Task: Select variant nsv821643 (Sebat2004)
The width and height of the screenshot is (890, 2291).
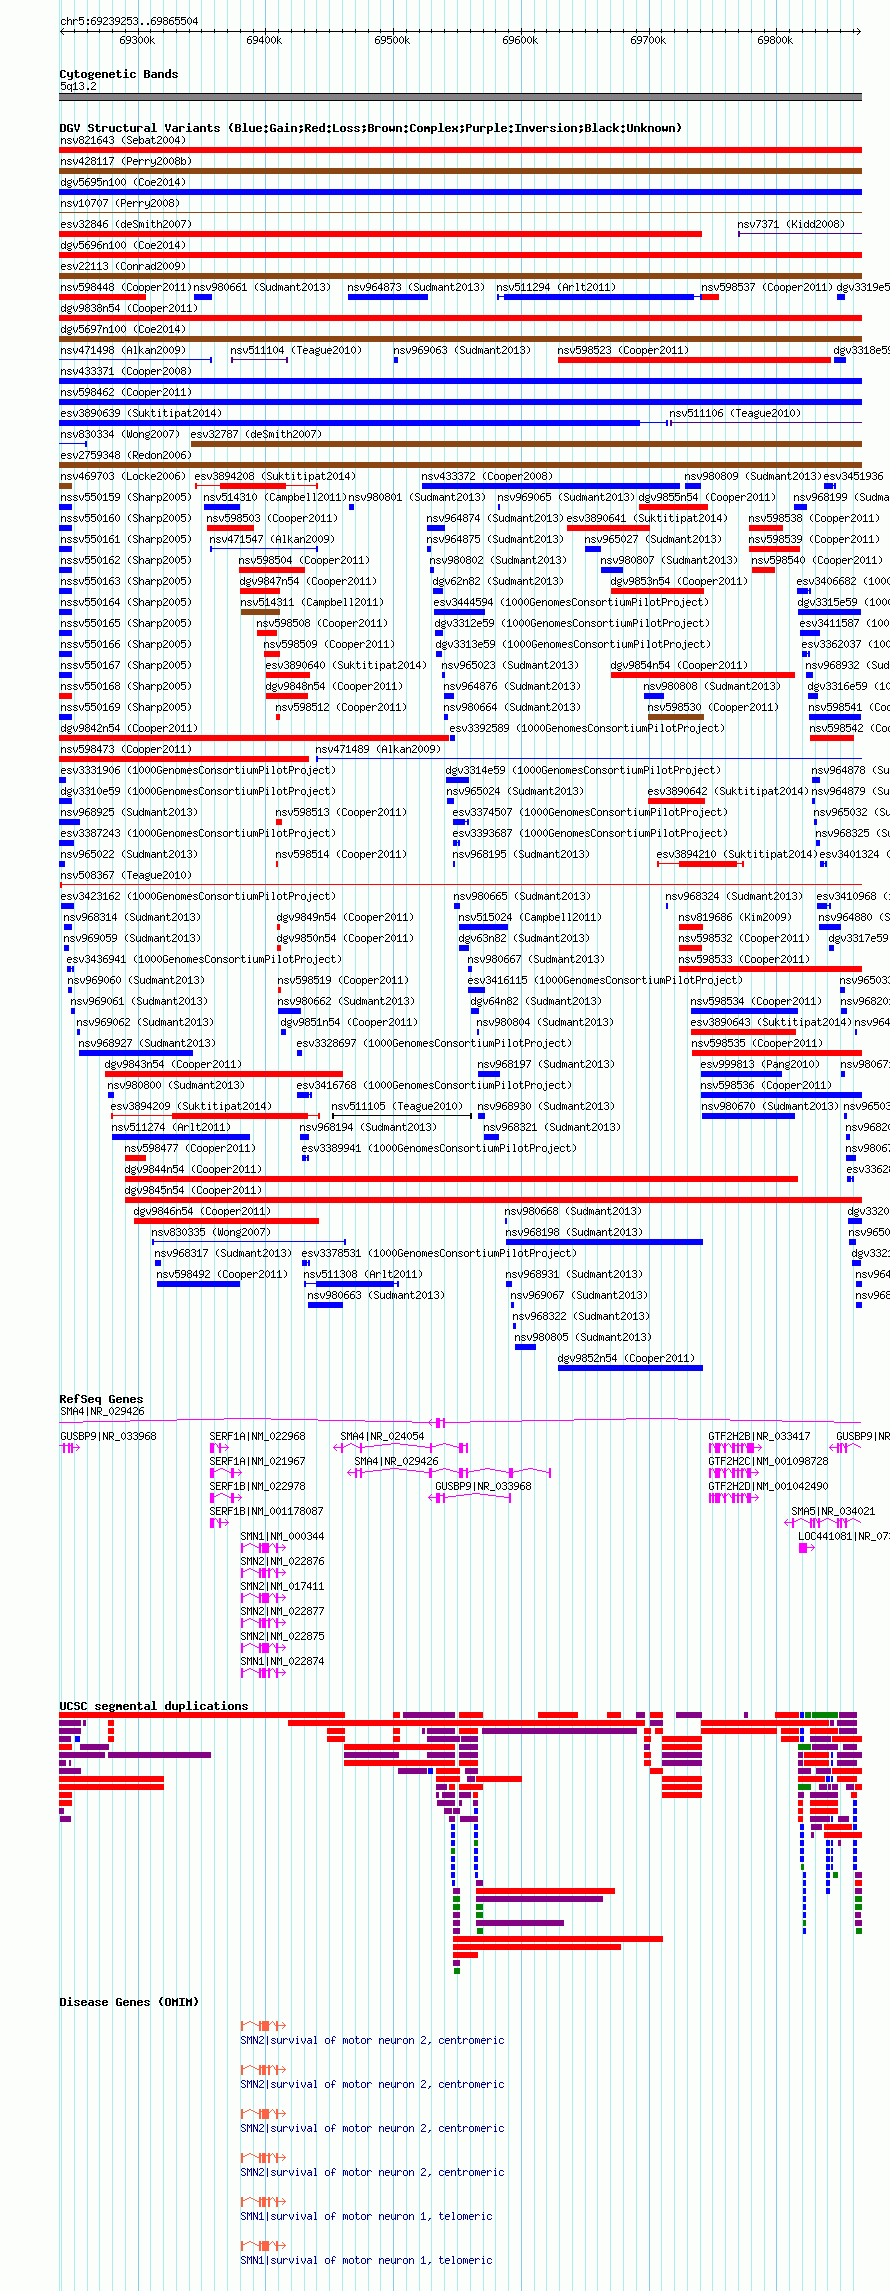Action: pyautogui.click(x=123, y=140)
